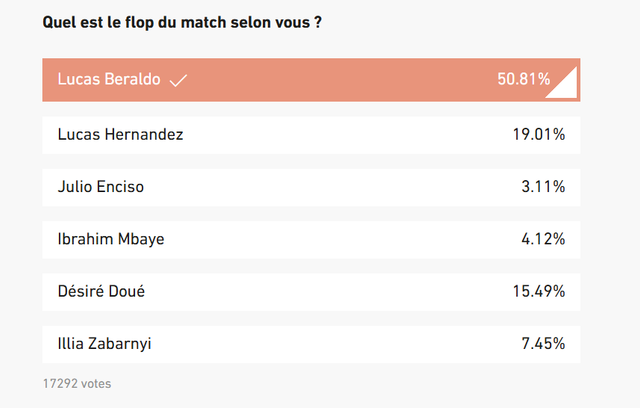
Task: Pick the Ibrahim Mbaye poll option
Action: [310, 238]
